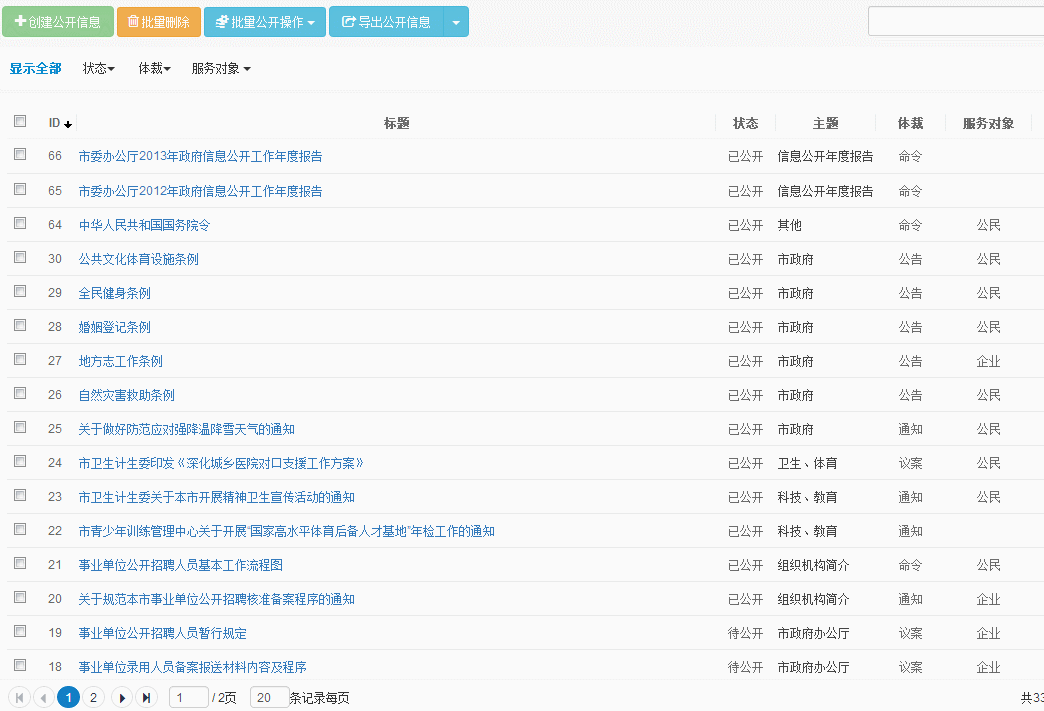
Task: Click the records per page field
Action: click(269, 698)
